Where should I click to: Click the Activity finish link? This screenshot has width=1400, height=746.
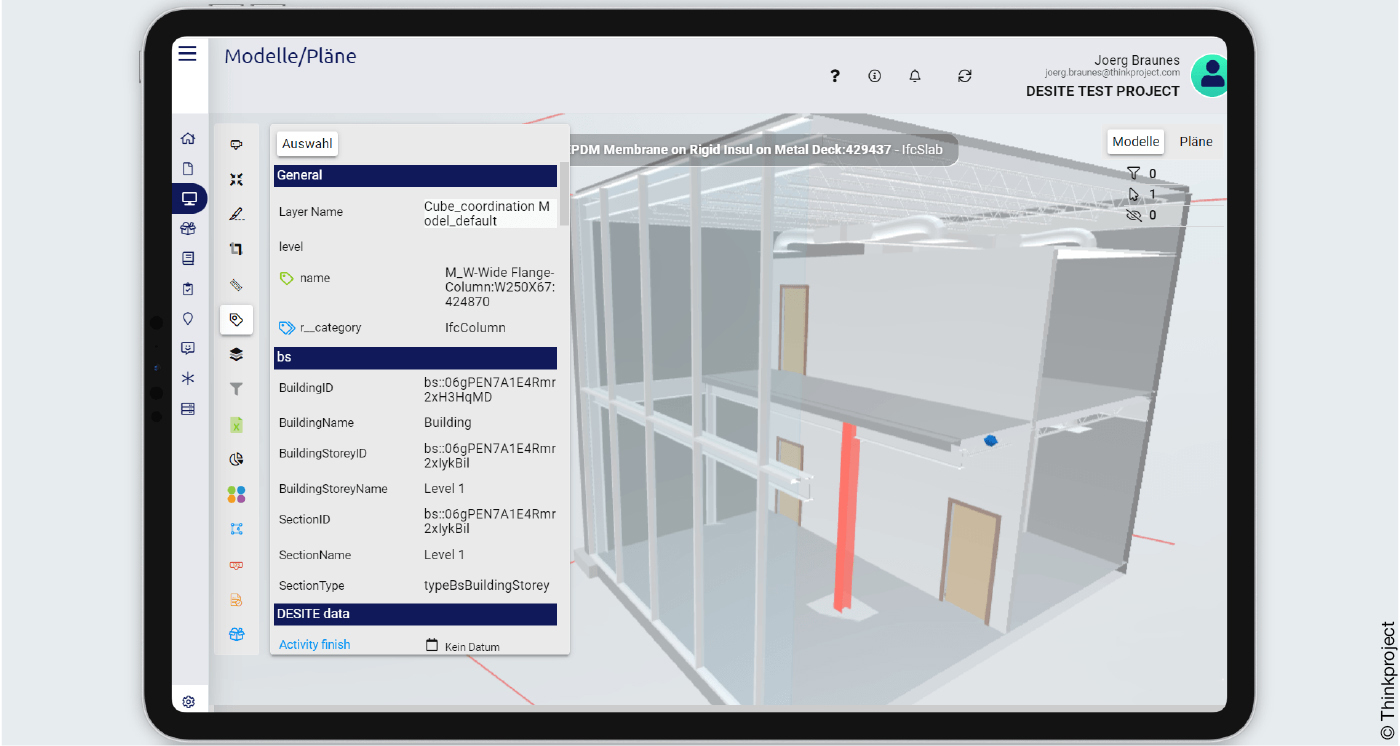314,644
